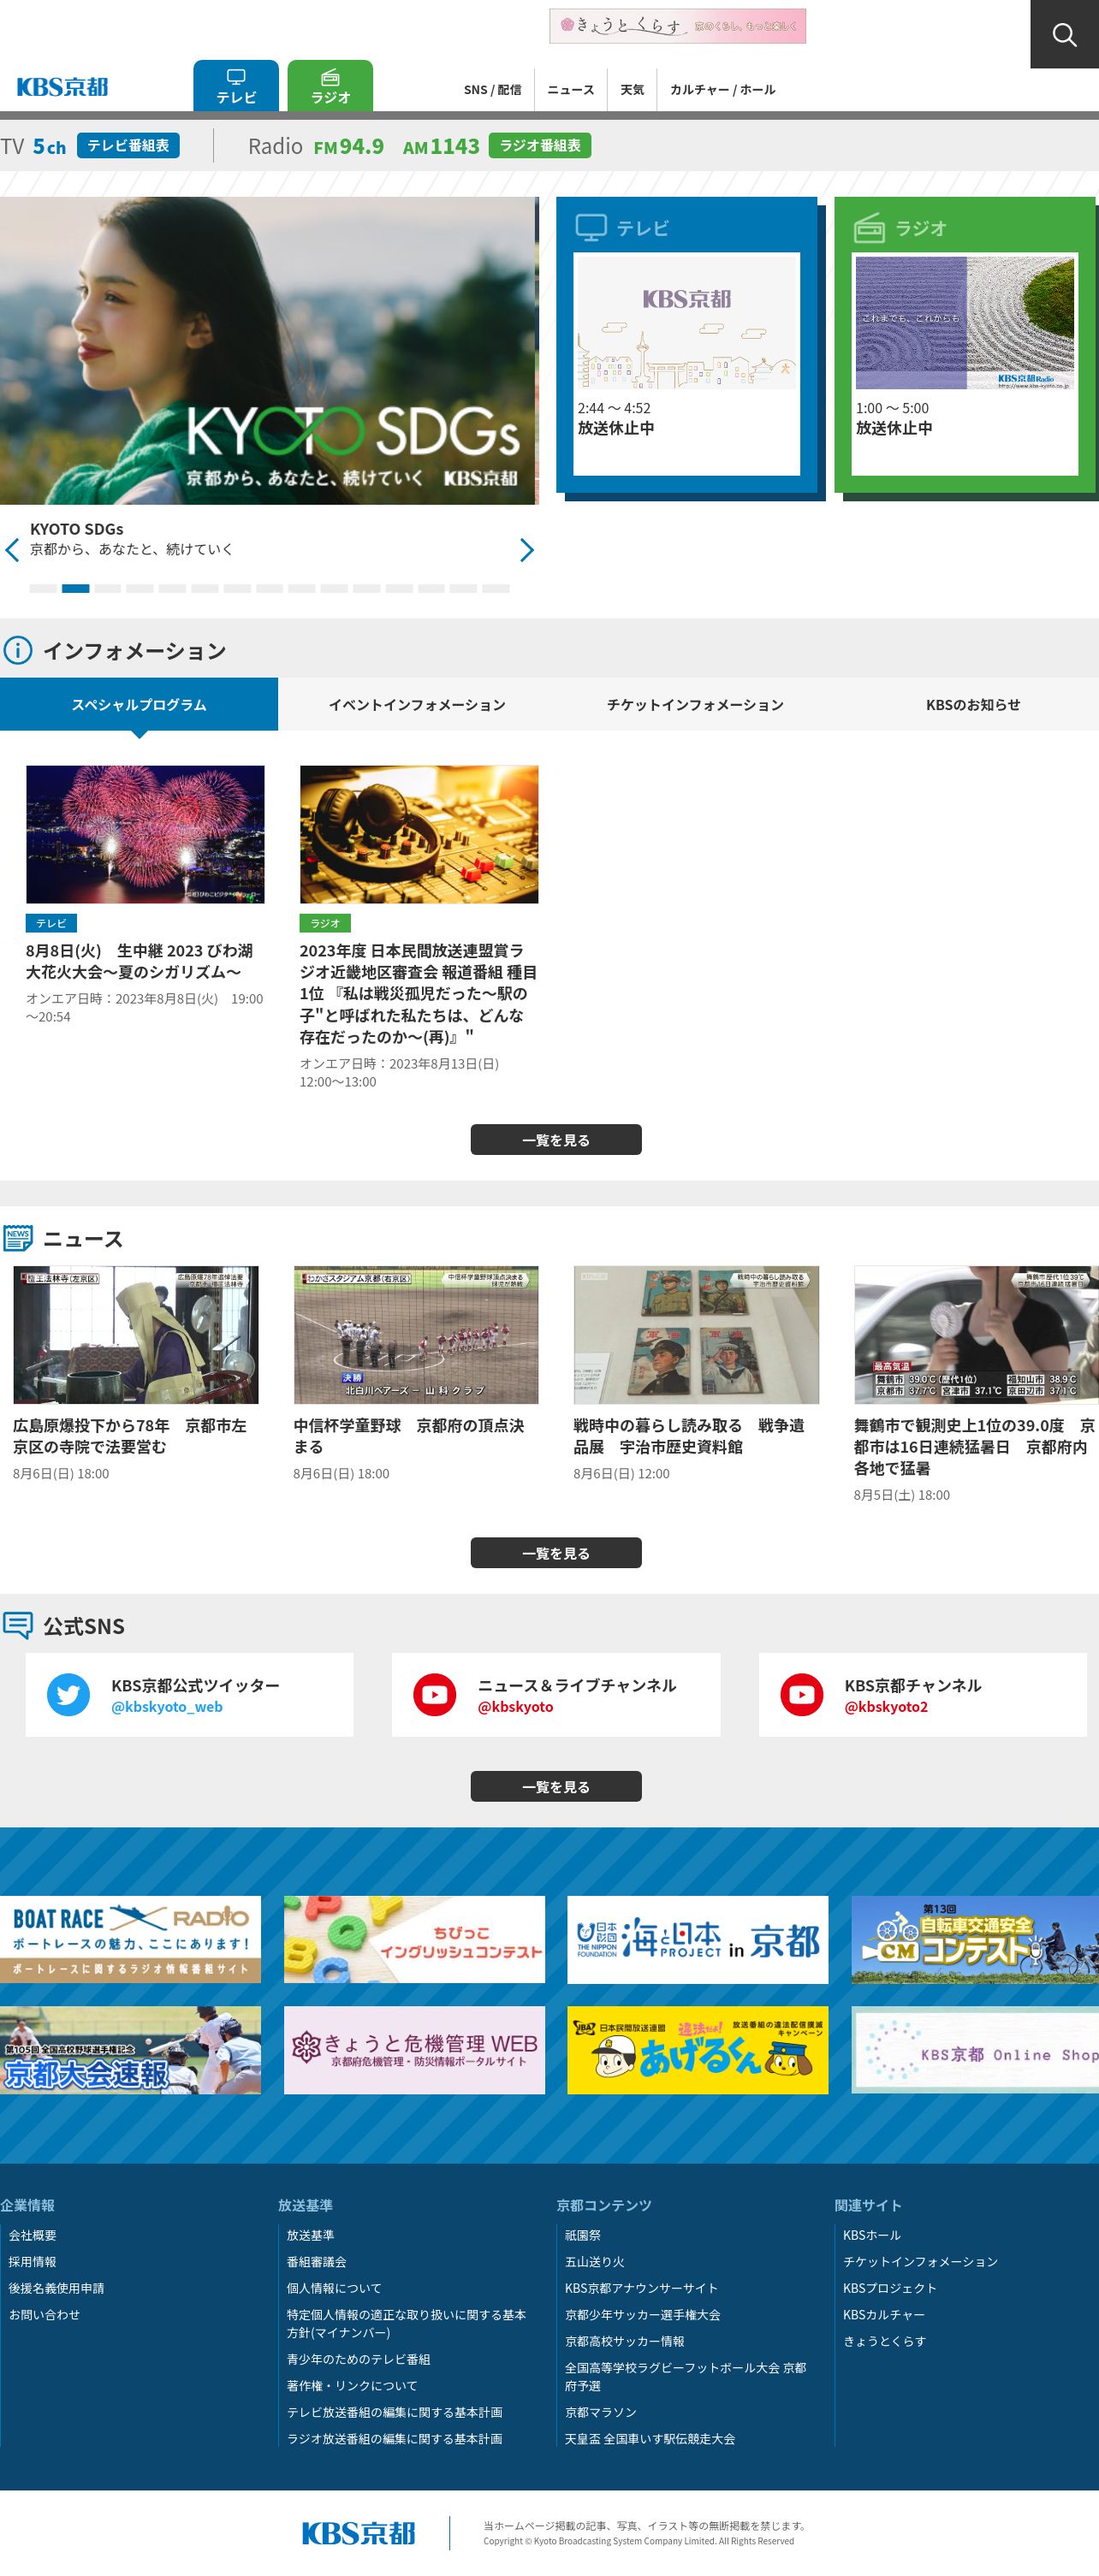Open the blue テレビ tab with monitor icon

click(x=236, y=85)
